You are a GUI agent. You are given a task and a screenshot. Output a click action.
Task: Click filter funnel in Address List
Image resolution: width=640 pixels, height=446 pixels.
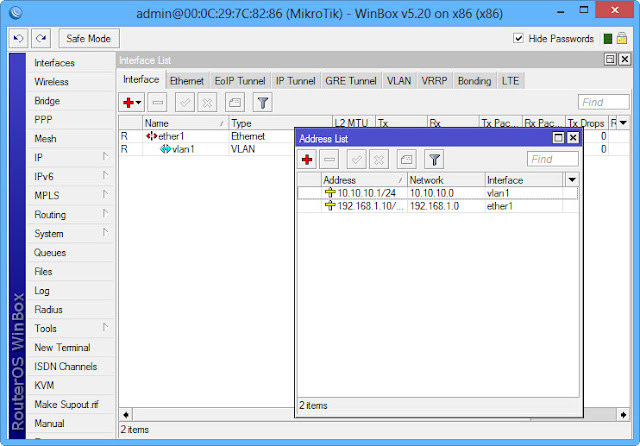[x=434, y=160]
